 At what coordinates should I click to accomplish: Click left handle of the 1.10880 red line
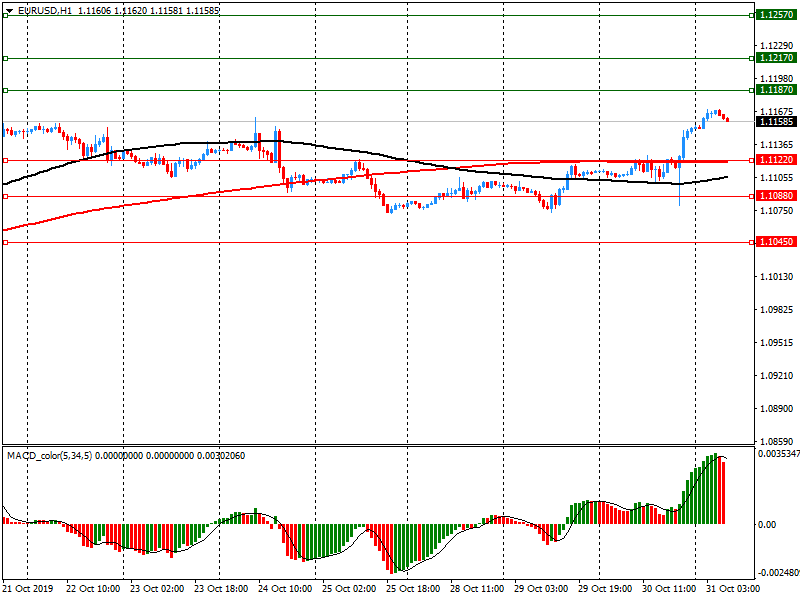coord(5,197)
